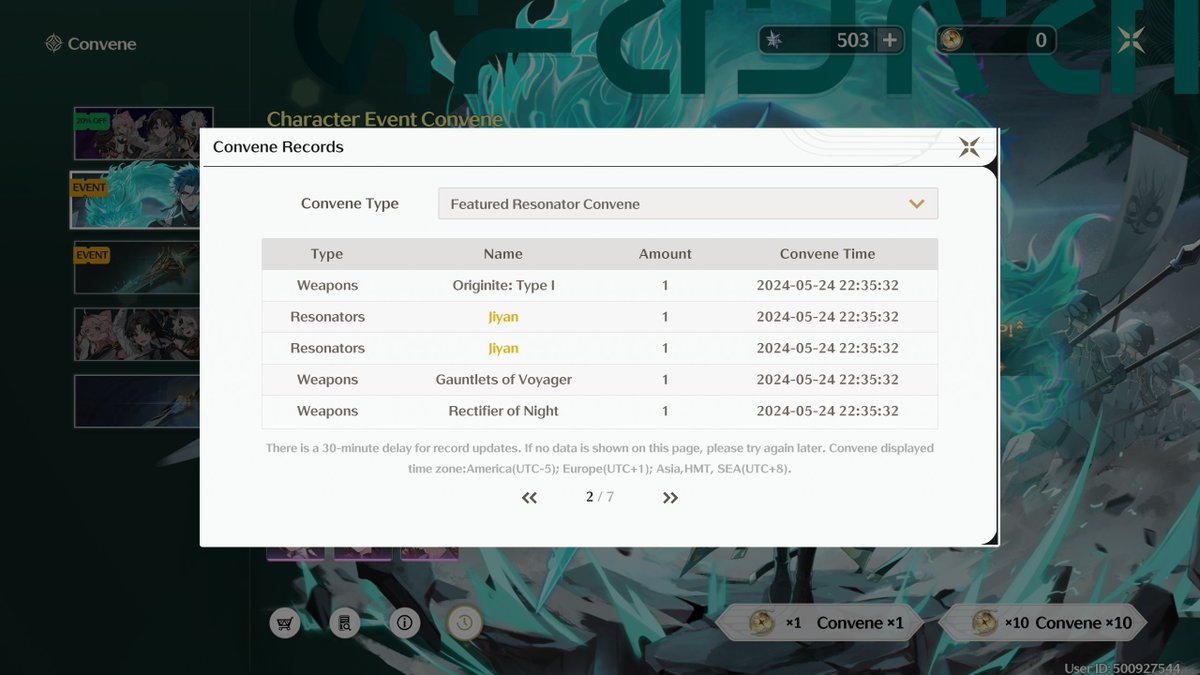The height and width of the screenshot is (675, 1200).
Task: Click the Amount column header
Action: (x=665, y=254)
